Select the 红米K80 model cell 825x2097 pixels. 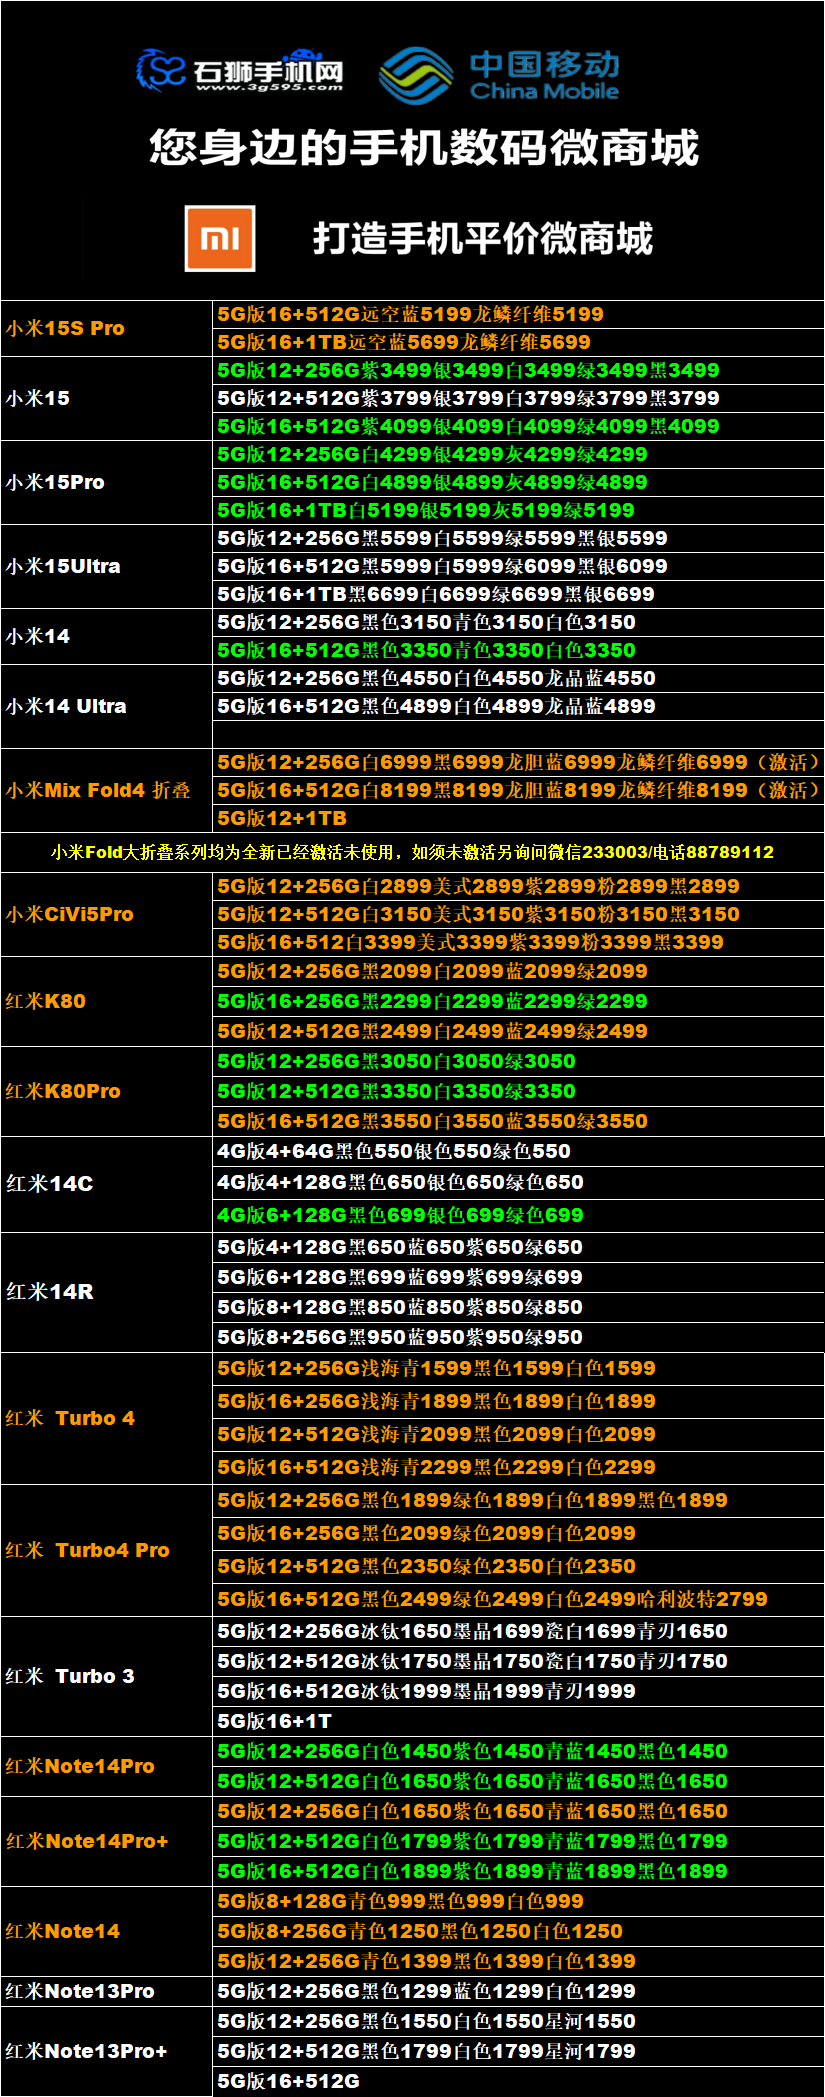(x=107, y=1001)
